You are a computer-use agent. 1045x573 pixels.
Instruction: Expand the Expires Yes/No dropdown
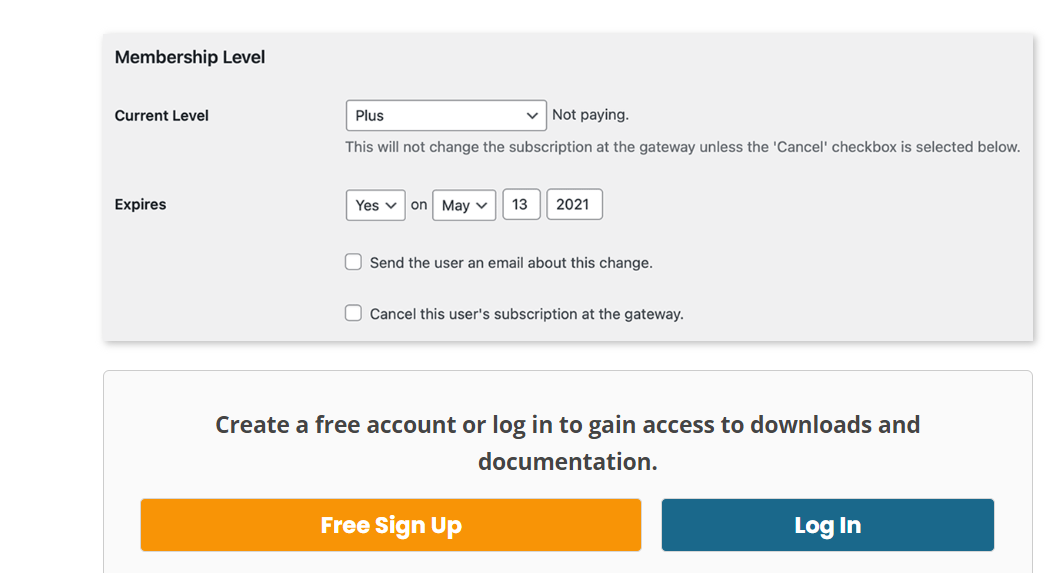point(375,205)
